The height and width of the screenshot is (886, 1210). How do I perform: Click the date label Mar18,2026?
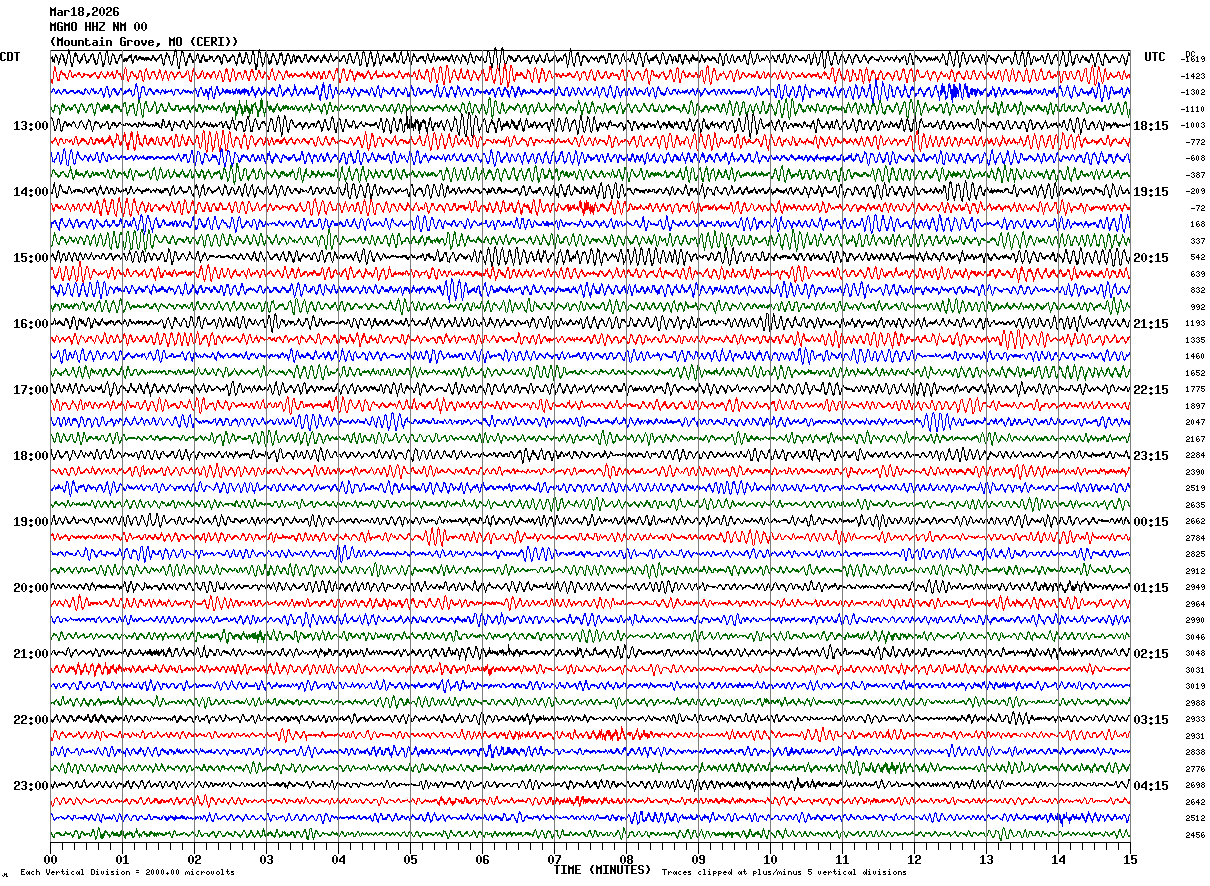pyautogui.click(x=84, y=12)
